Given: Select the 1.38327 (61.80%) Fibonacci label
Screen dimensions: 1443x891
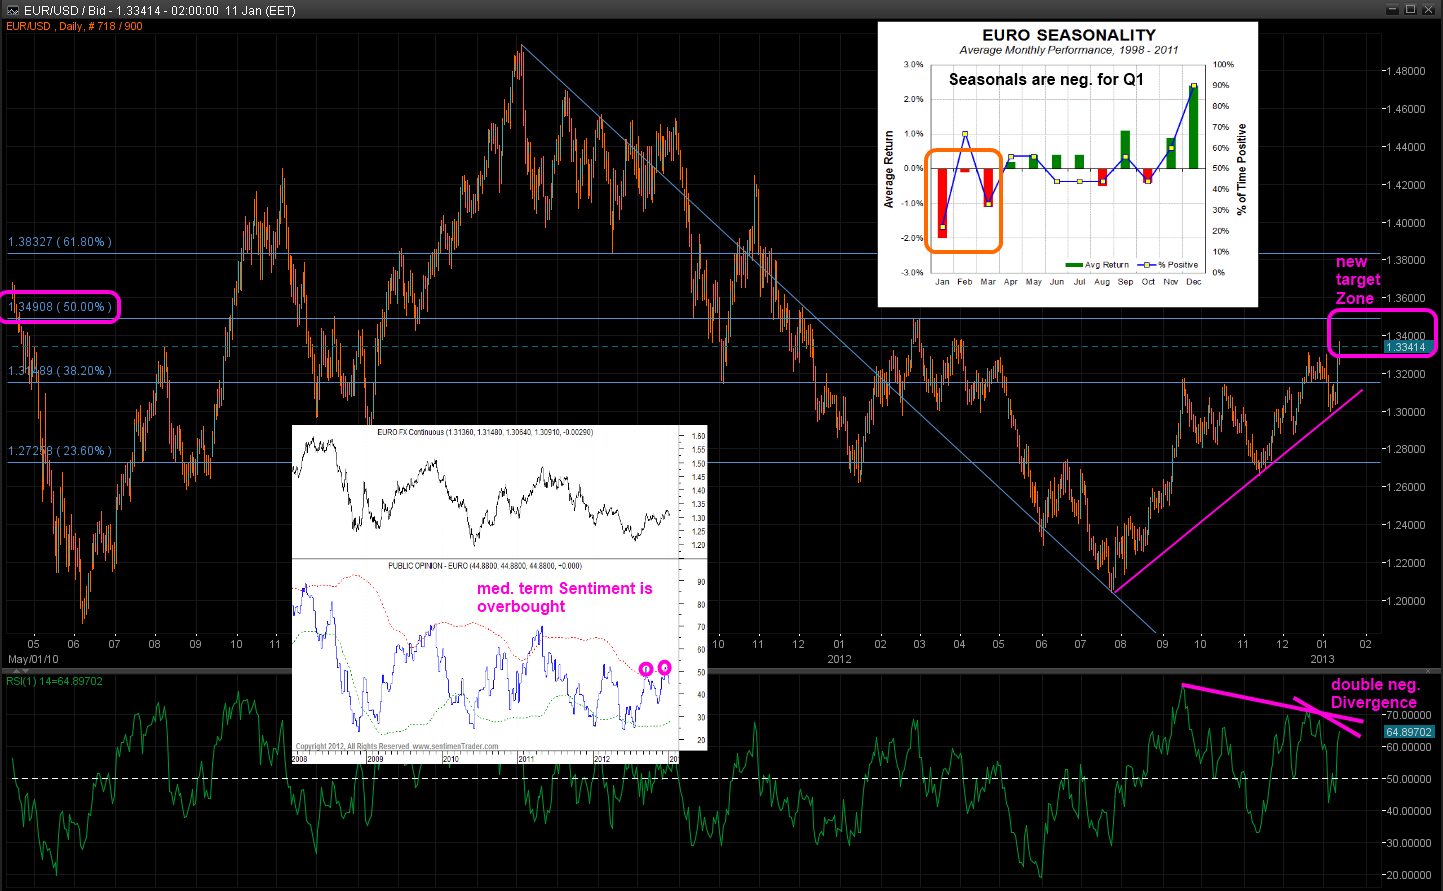Looking at the screenshot, I should (60, 242).
